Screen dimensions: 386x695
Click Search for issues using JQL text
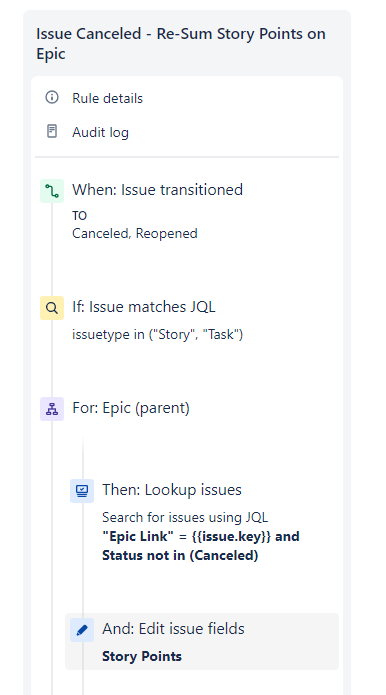[x=185, y=517]
